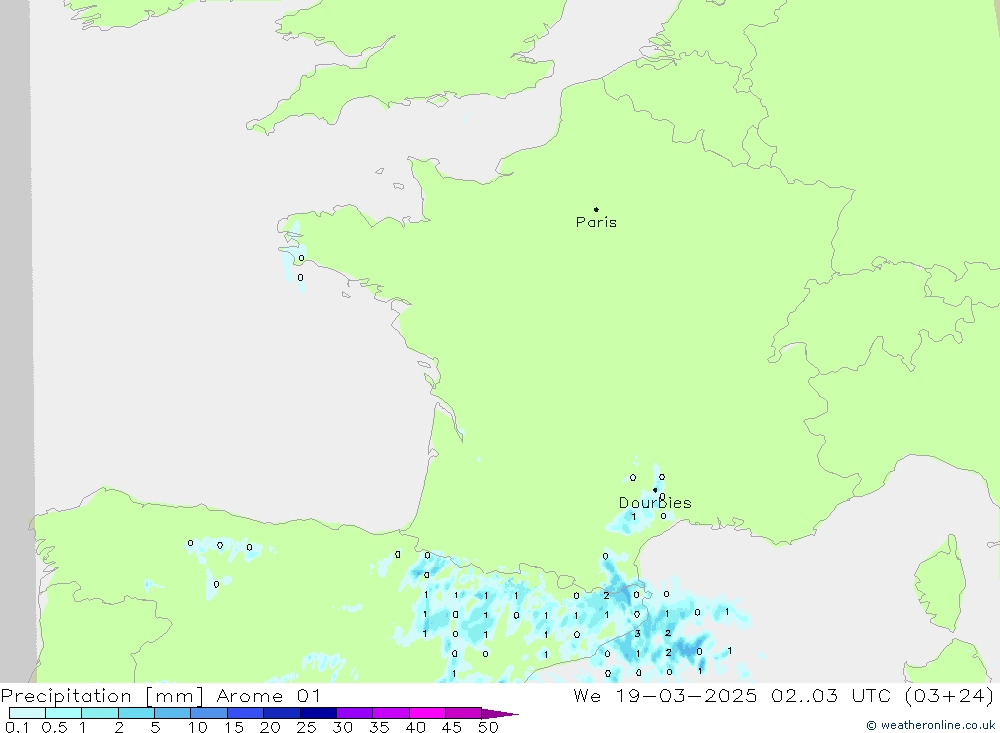Click the 'Precipitation [mm]' title text
Viewport: 1000px width, 733px height.
tap(102, 696)
